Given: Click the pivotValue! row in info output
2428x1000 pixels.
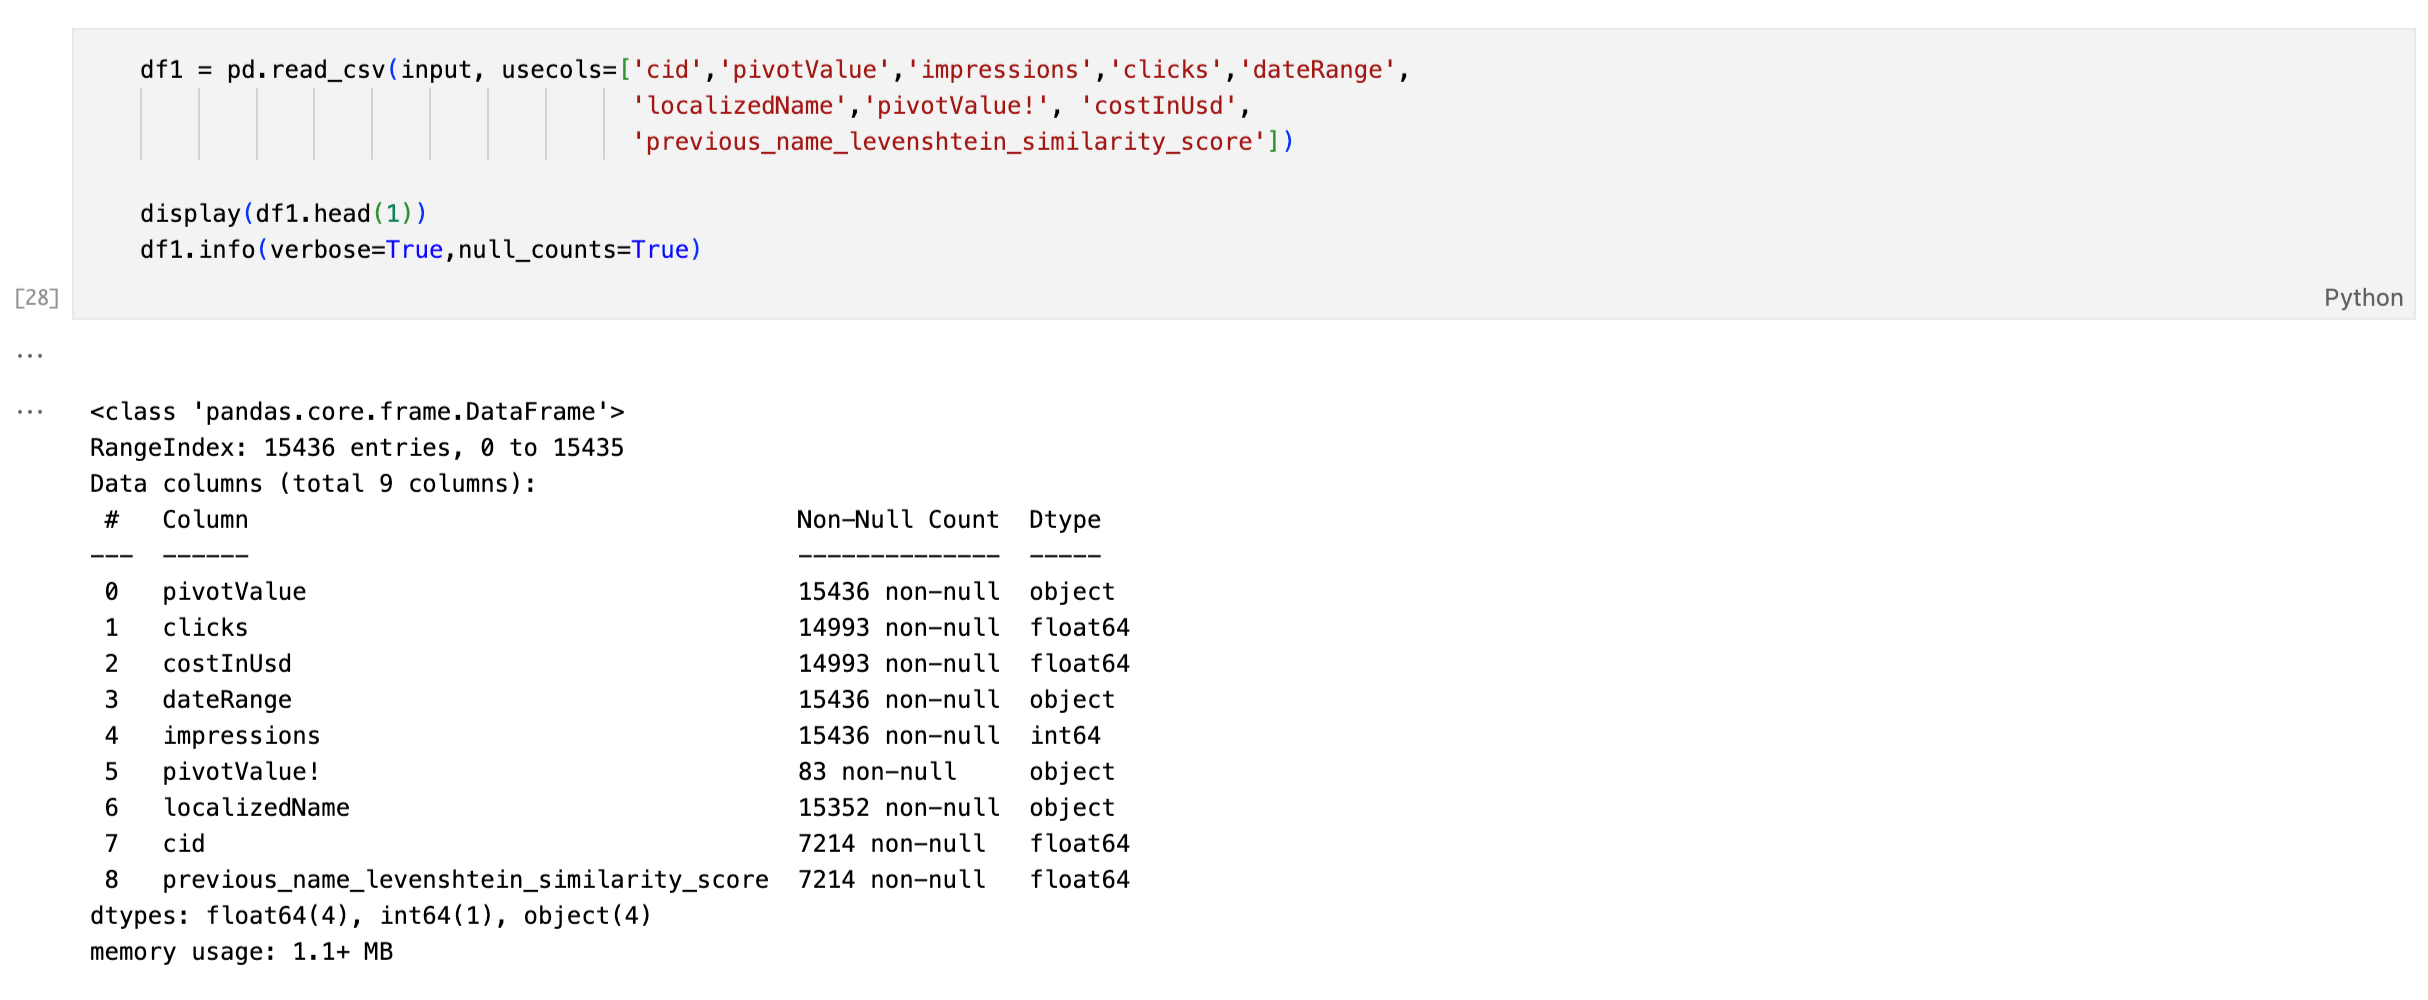Looking at the screenshot, I should pos(241,772).
